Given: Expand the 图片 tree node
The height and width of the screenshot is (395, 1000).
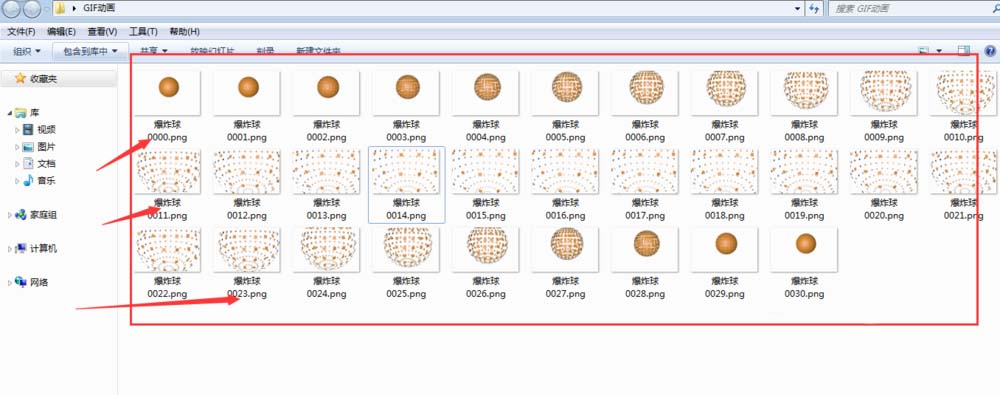Looking at the screenshot, I should 17,147.
